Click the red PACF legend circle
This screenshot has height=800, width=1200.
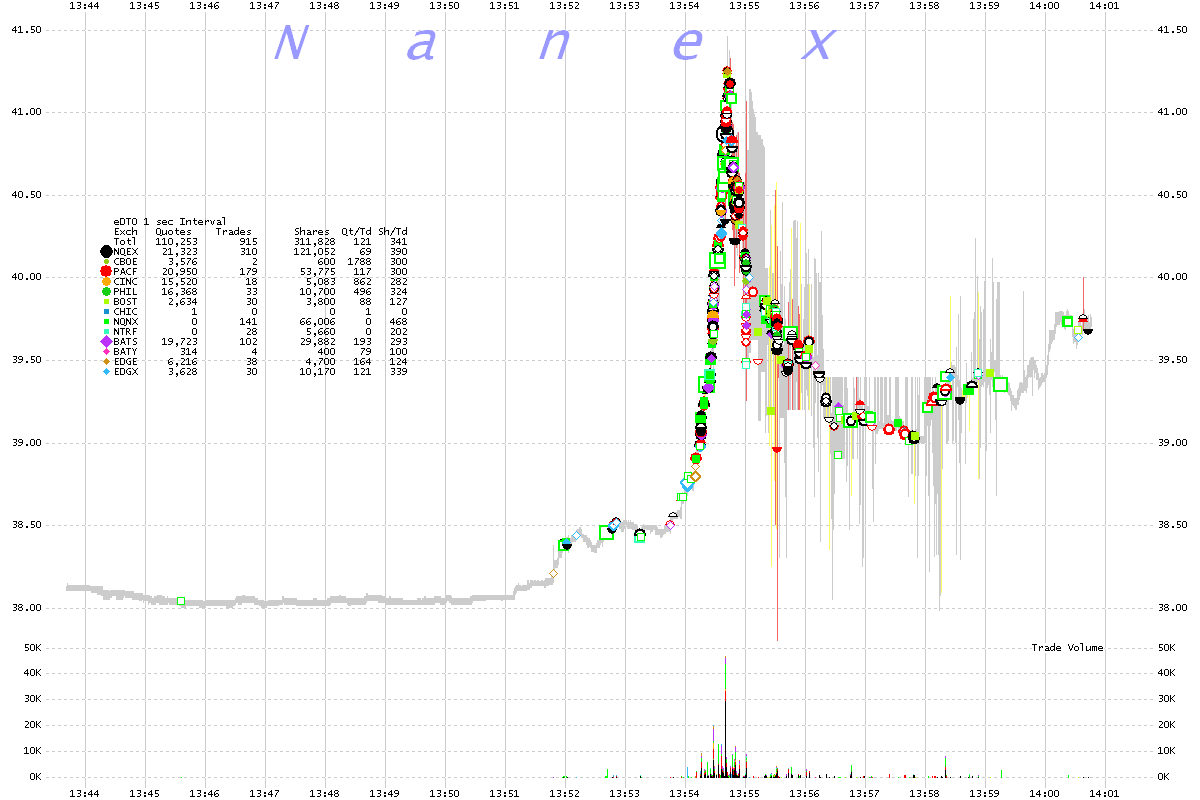[x=105, y=272]
